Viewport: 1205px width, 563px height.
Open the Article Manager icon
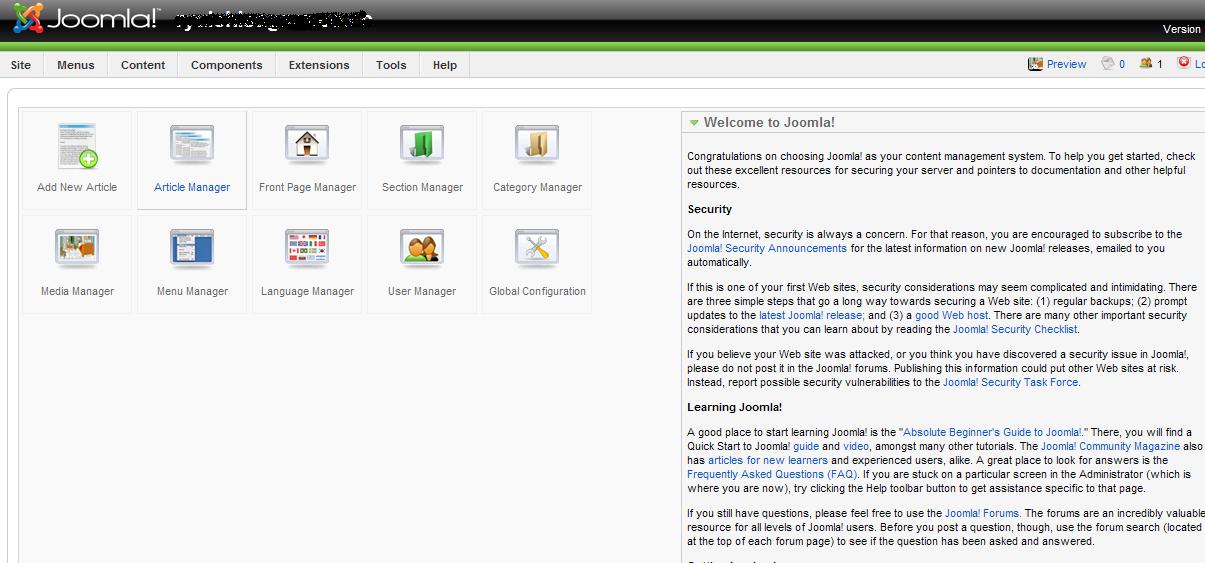192,159
